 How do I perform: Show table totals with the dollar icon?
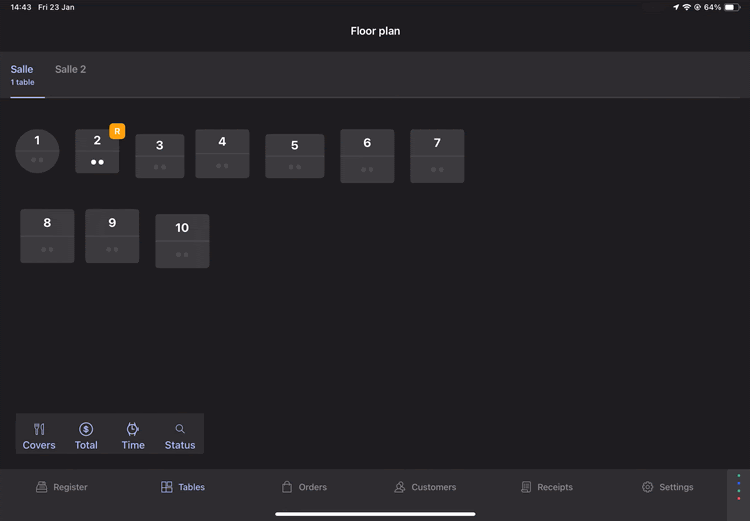86,434
